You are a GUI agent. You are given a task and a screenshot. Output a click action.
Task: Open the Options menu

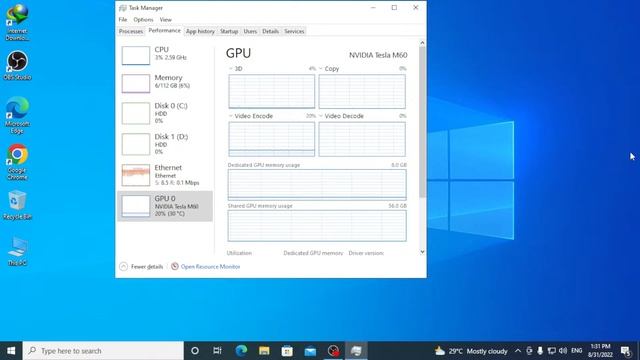[x=143, y=20]
